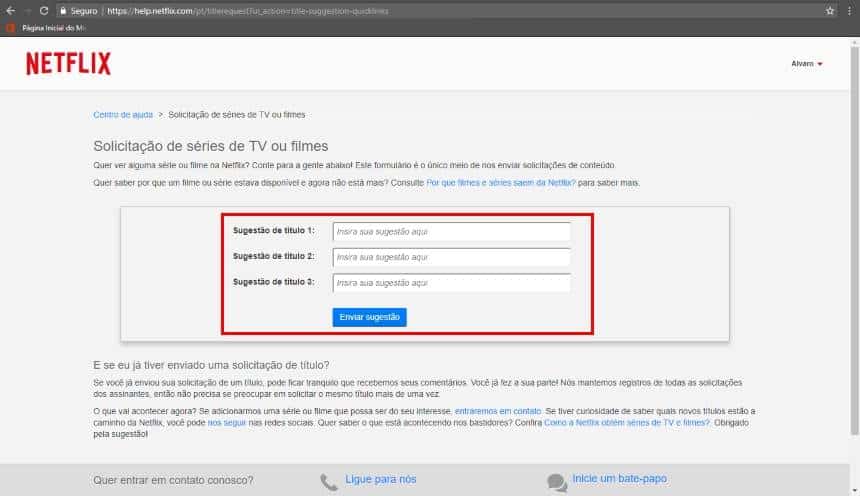This screenshot has height=496, width=860.
Task: Open the Chrome three-dot menu
Action: (x=849, y=10)
